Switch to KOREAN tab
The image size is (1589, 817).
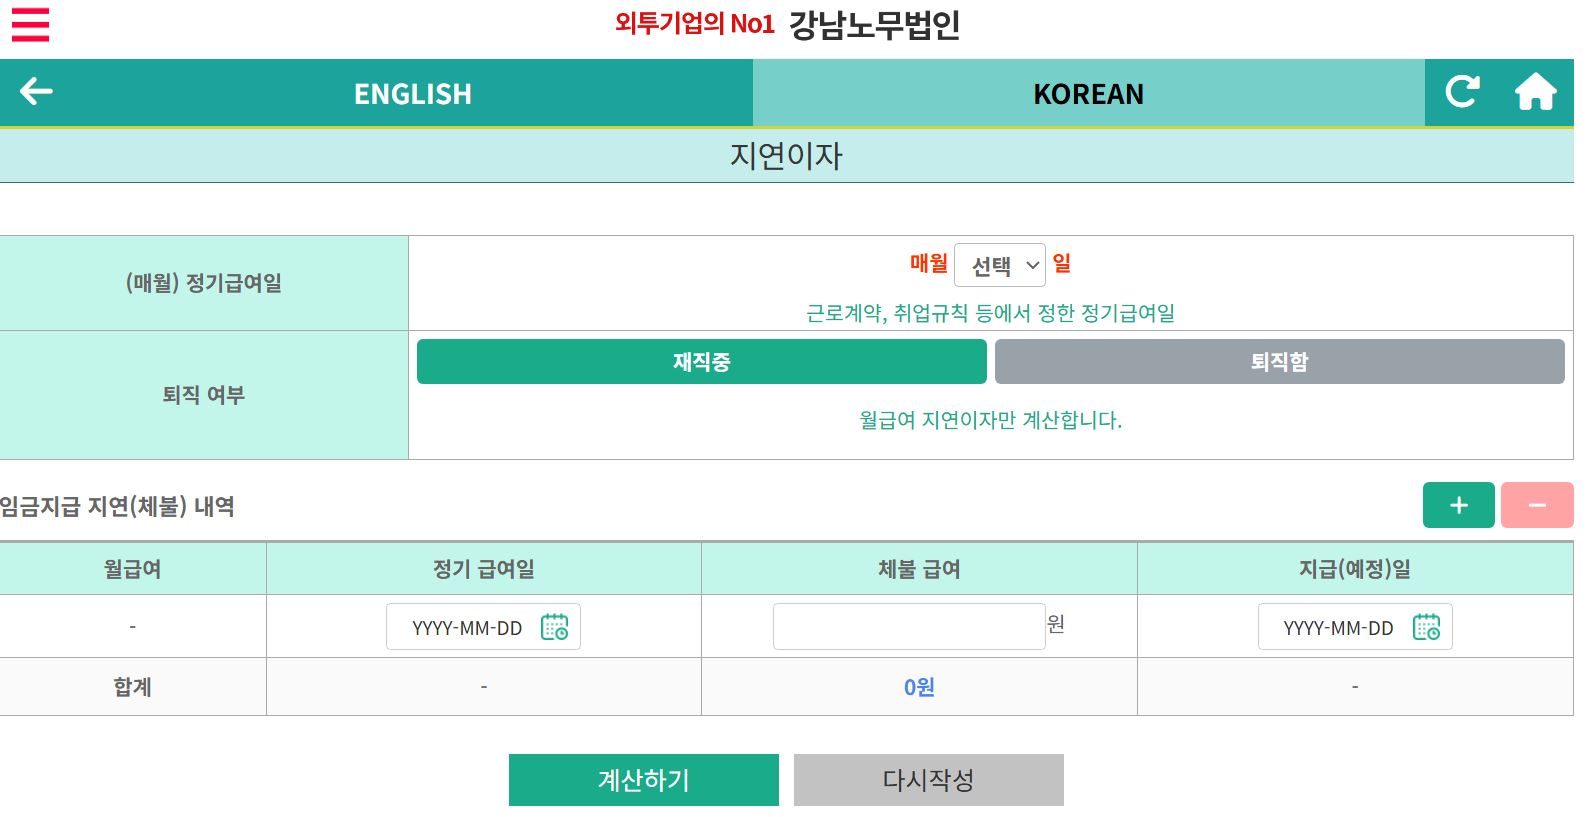[1088, 94]
